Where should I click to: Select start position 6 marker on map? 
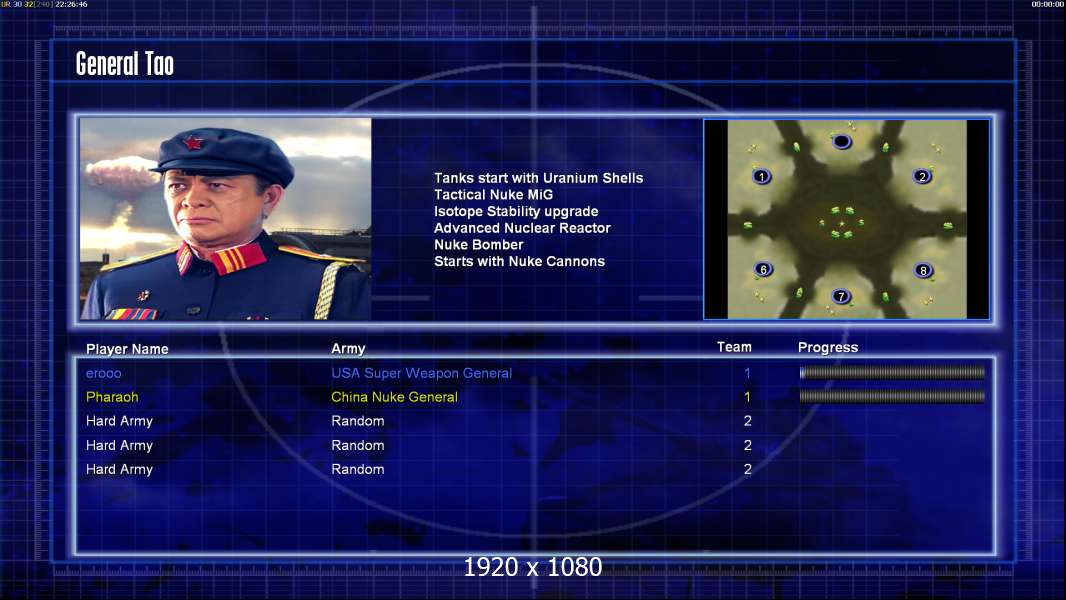[x=763, y=270]
